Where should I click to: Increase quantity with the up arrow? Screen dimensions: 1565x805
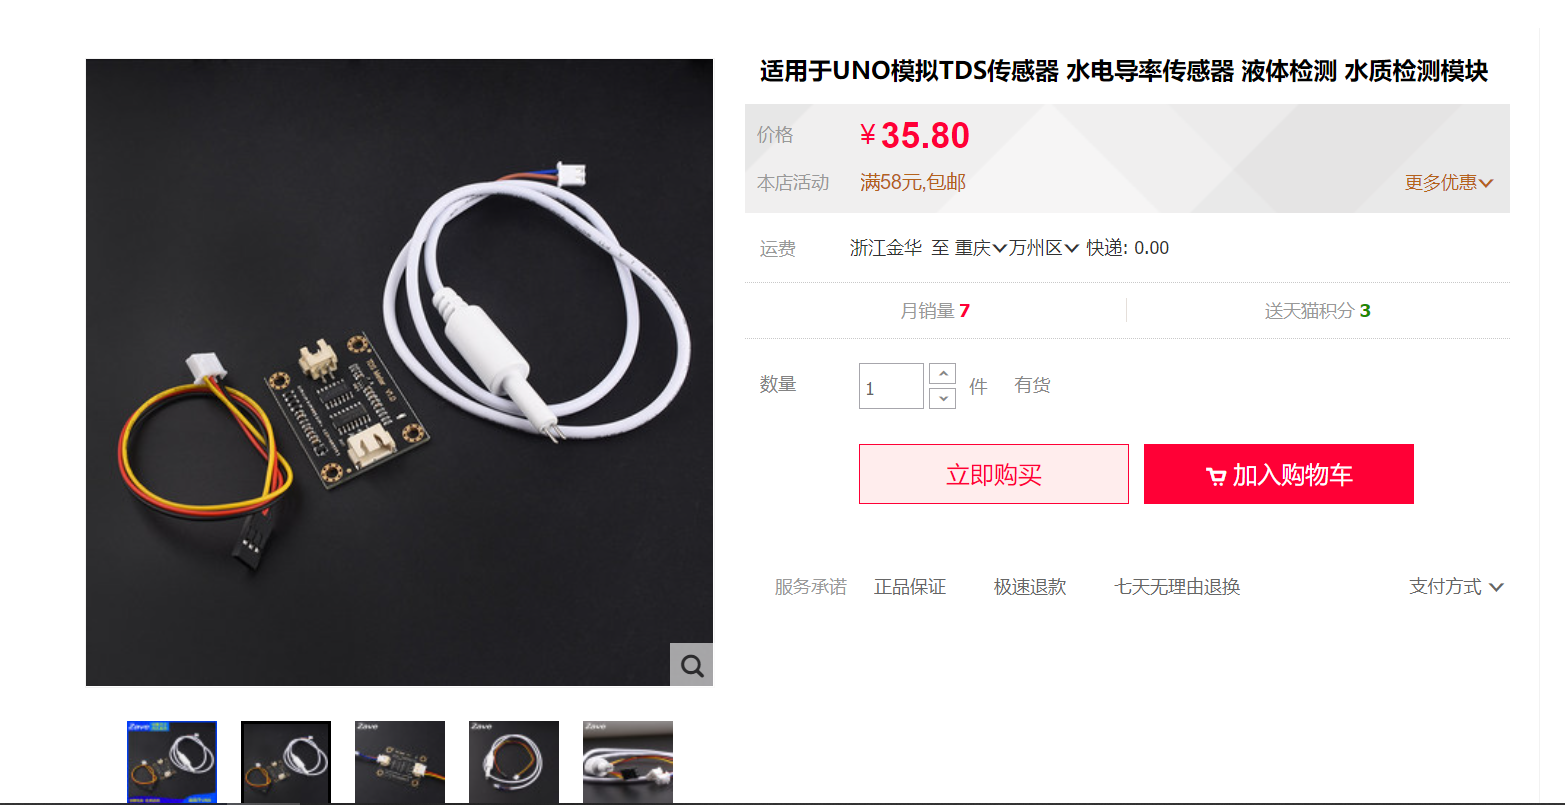[942, 374]
